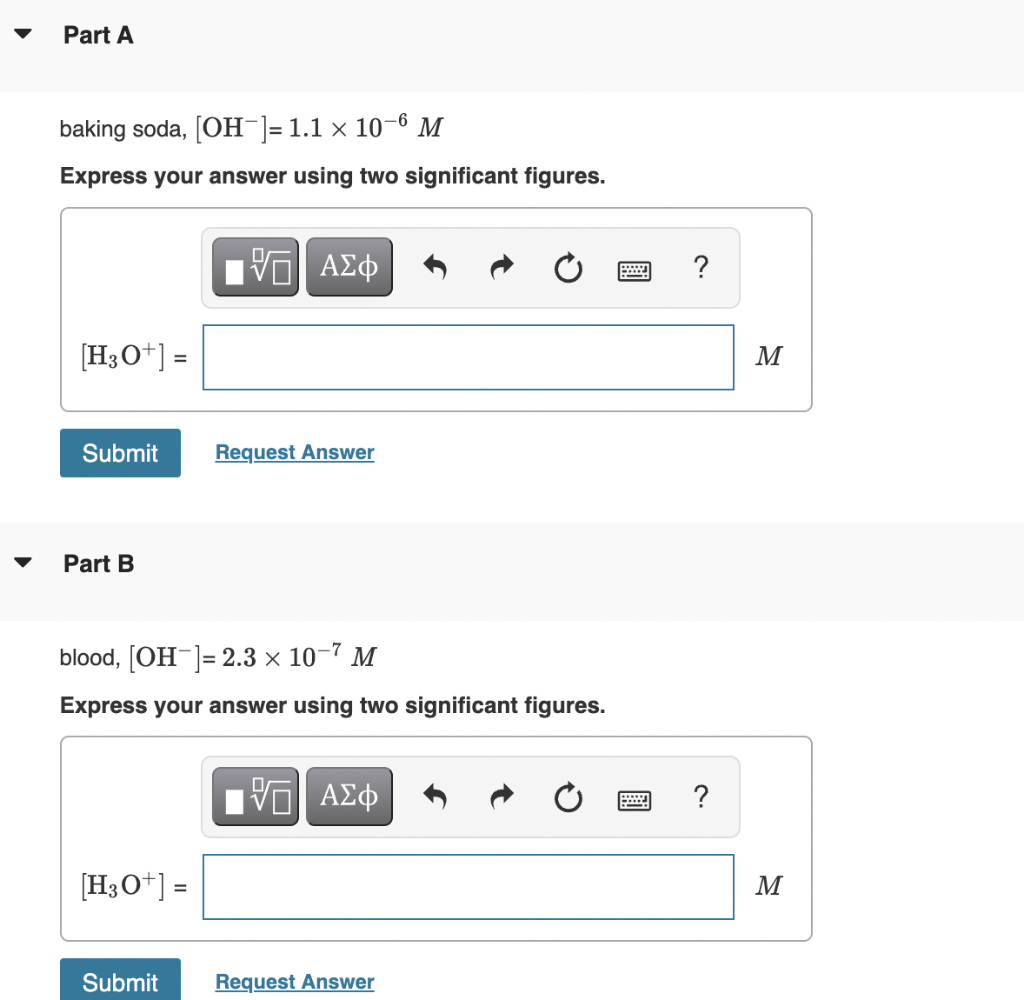Open help question mark in Part B

pos(701,796)
